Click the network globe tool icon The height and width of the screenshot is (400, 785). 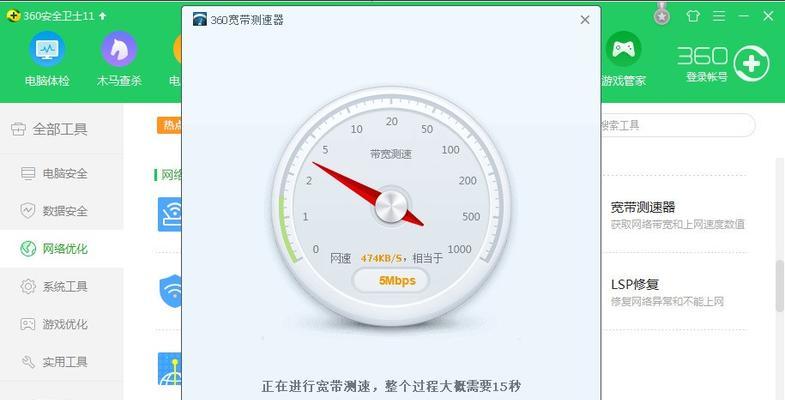[x=170, y=369]
